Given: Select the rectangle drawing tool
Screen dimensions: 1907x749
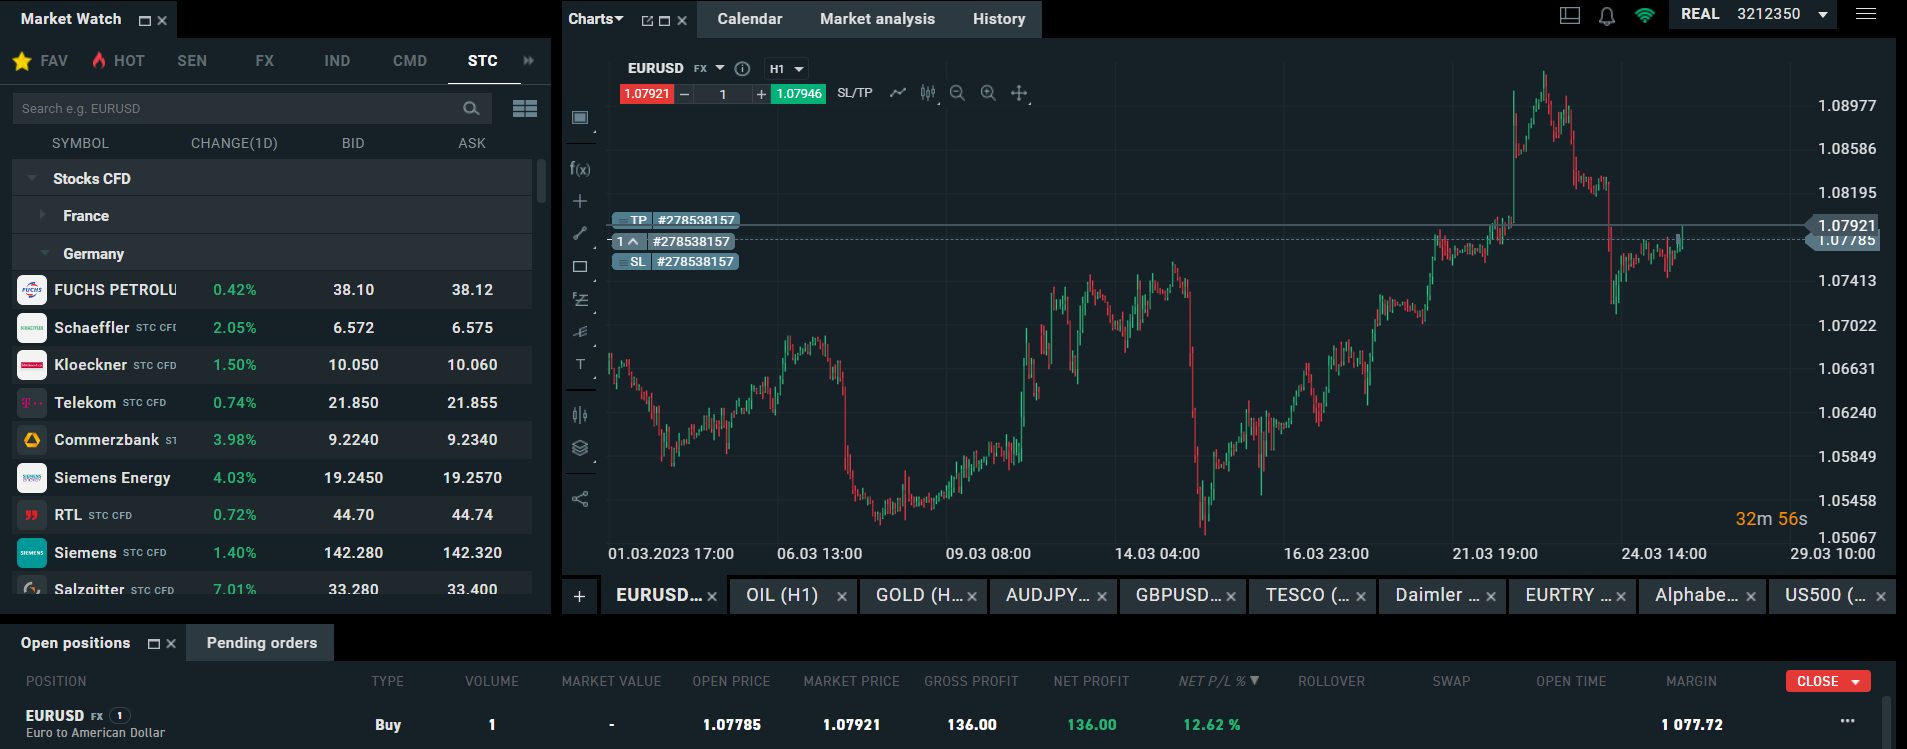Looking at the screenshot, I should (x=580, y=267).
